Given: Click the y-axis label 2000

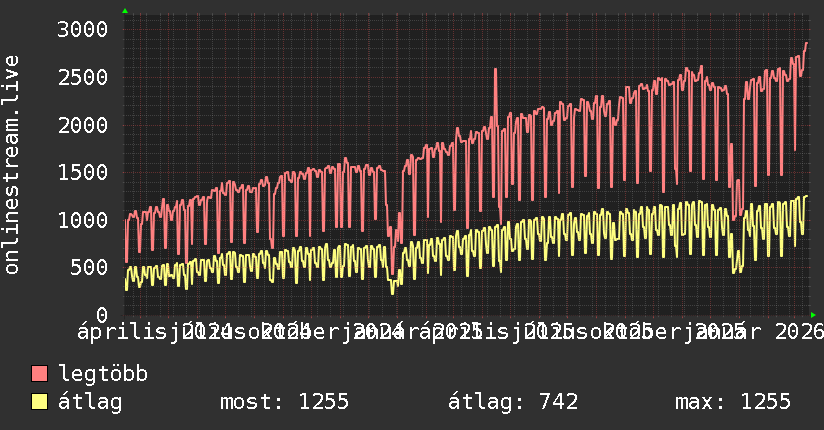Looking at the screenshot, I should point(83,126).
